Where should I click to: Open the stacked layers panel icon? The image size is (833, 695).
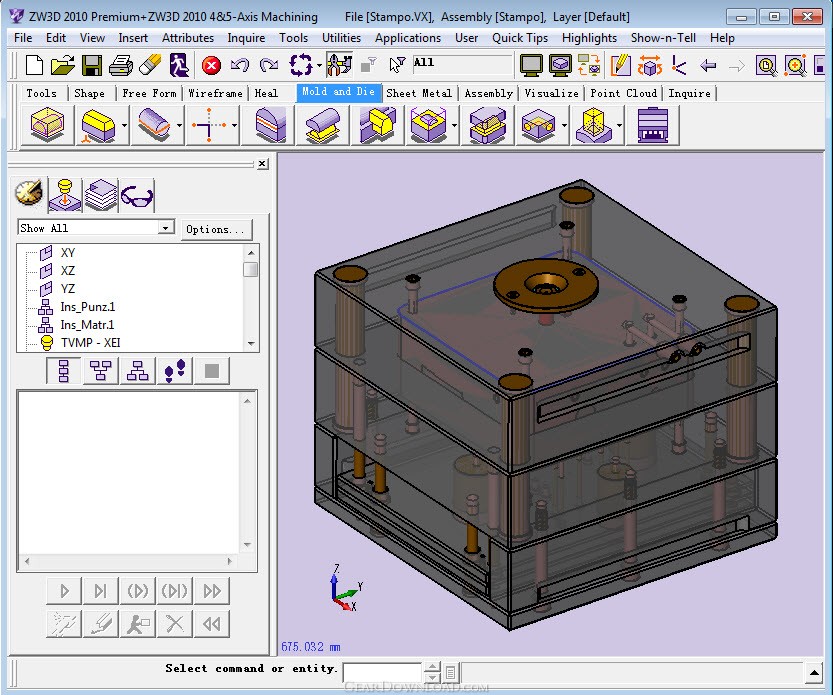click(101, 195)
